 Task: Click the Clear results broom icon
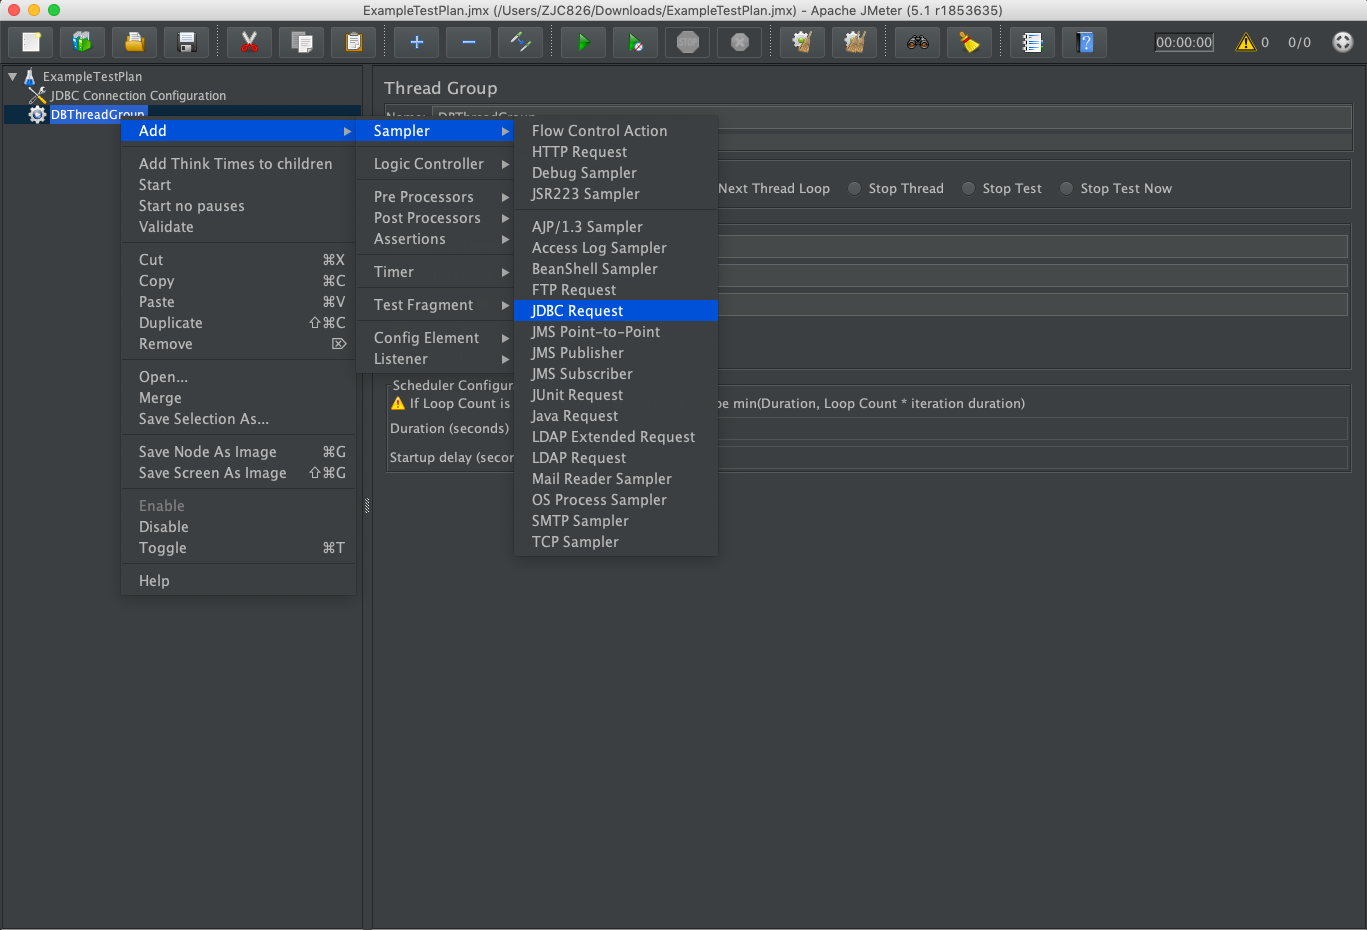pyautogui.click(x=802, y=42)
